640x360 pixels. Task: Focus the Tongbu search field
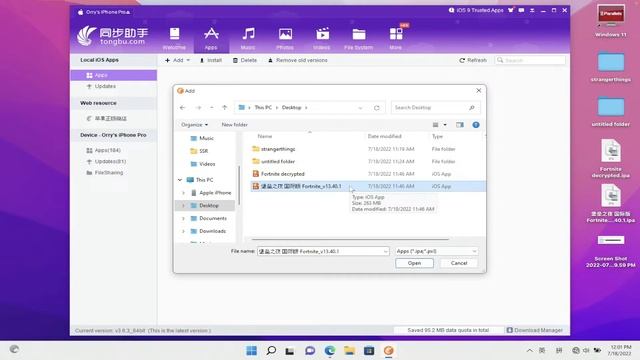tap(530, 60)
